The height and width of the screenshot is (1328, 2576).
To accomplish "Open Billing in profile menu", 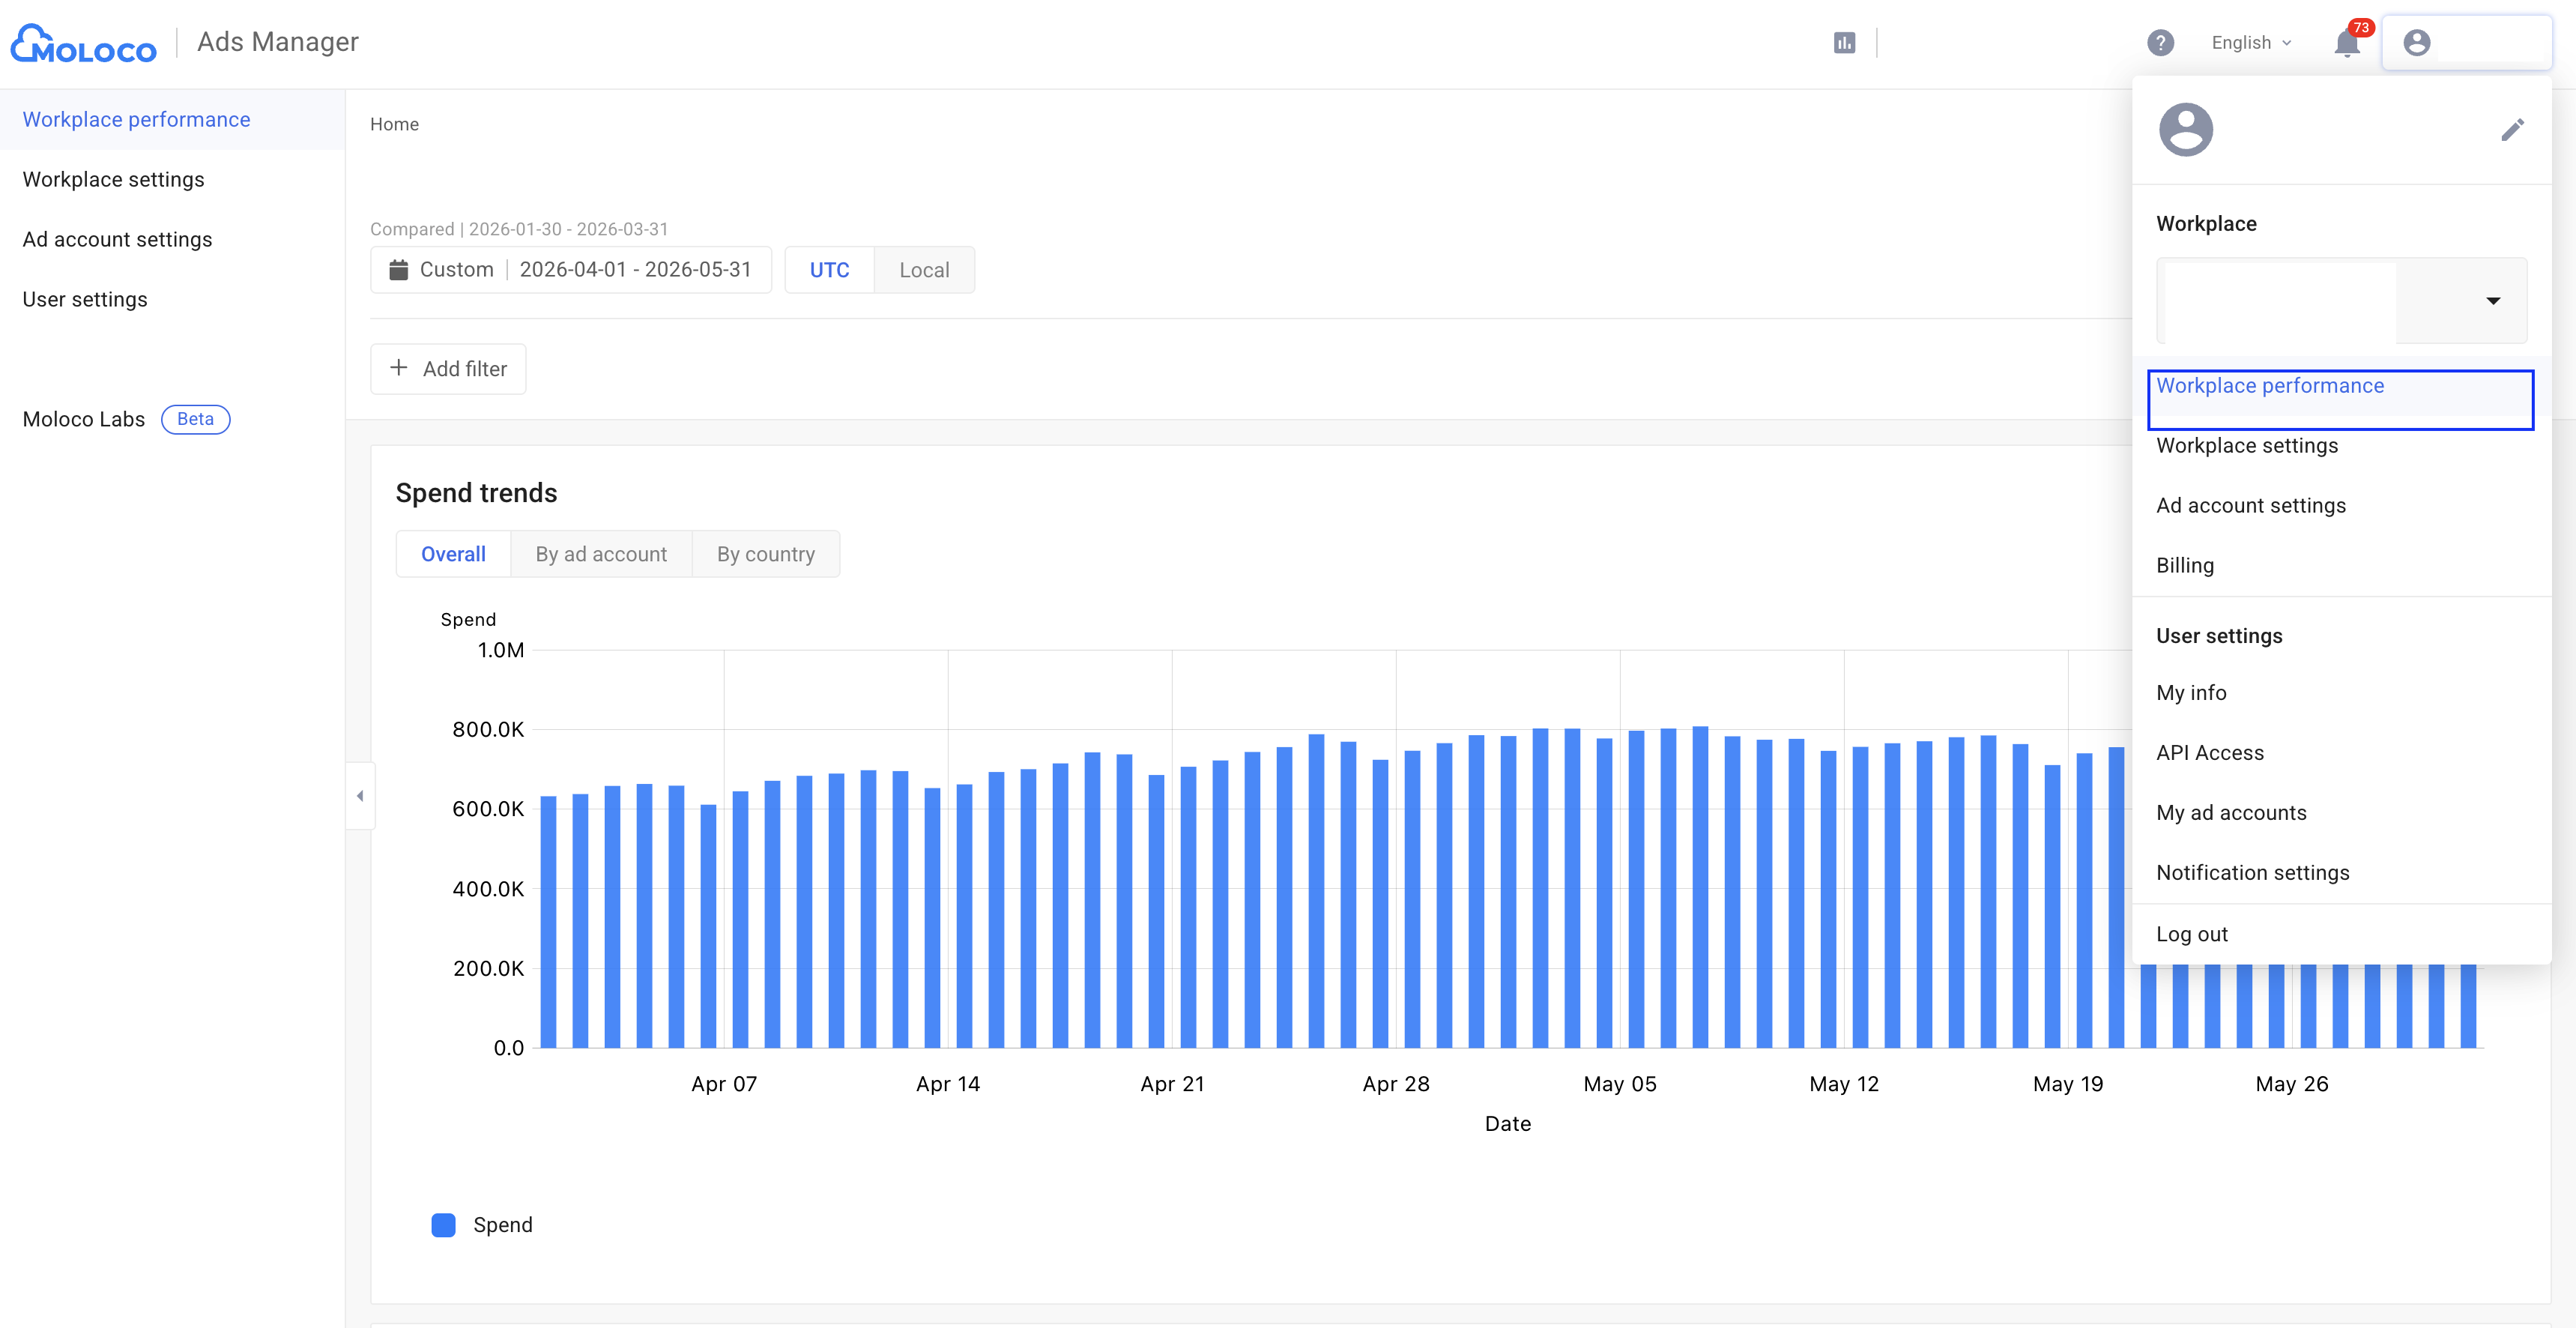I will 2341,566.
